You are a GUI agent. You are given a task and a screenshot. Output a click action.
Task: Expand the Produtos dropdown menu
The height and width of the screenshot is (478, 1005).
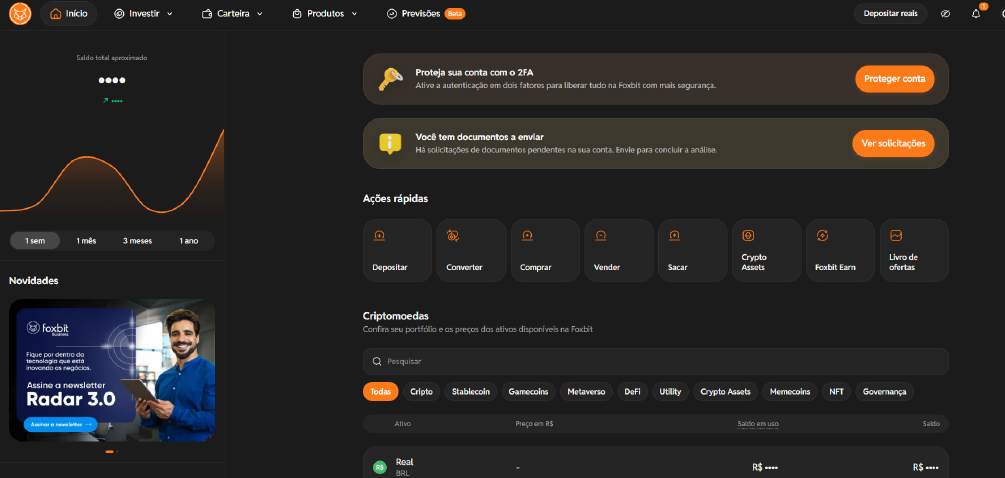(x=324, y=13)
